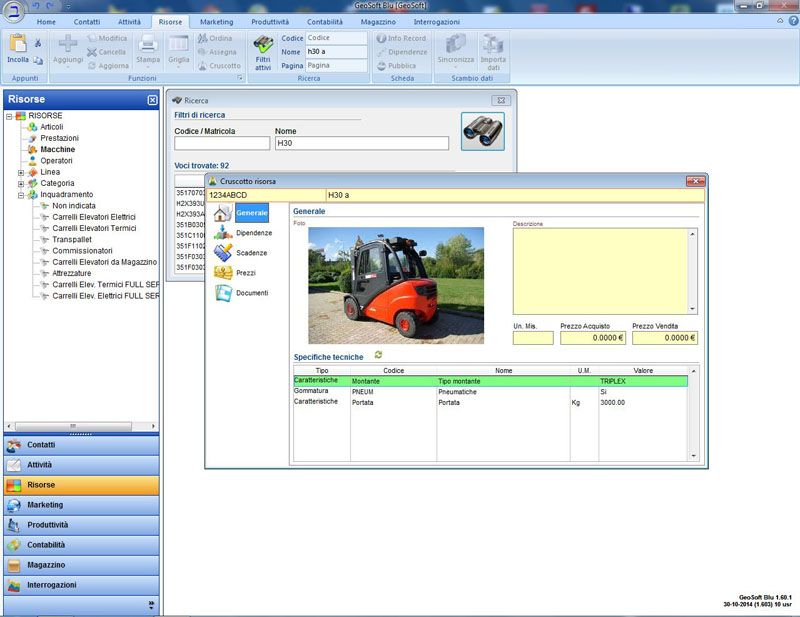800x617 pixels.
Task: Refresh the Specifiche tecniche list
Action: point(378,355)
